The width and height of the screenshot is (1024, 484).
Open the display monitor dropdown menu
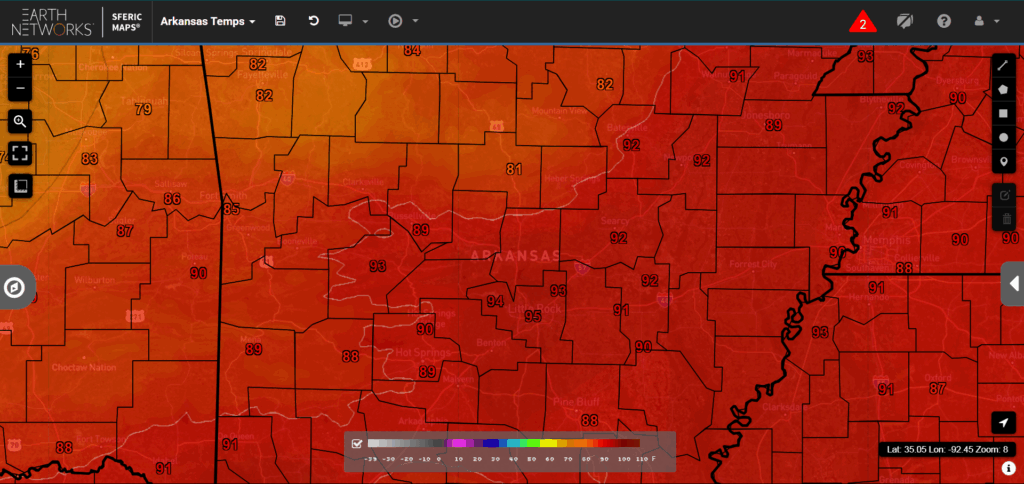(x=355, y=21)
